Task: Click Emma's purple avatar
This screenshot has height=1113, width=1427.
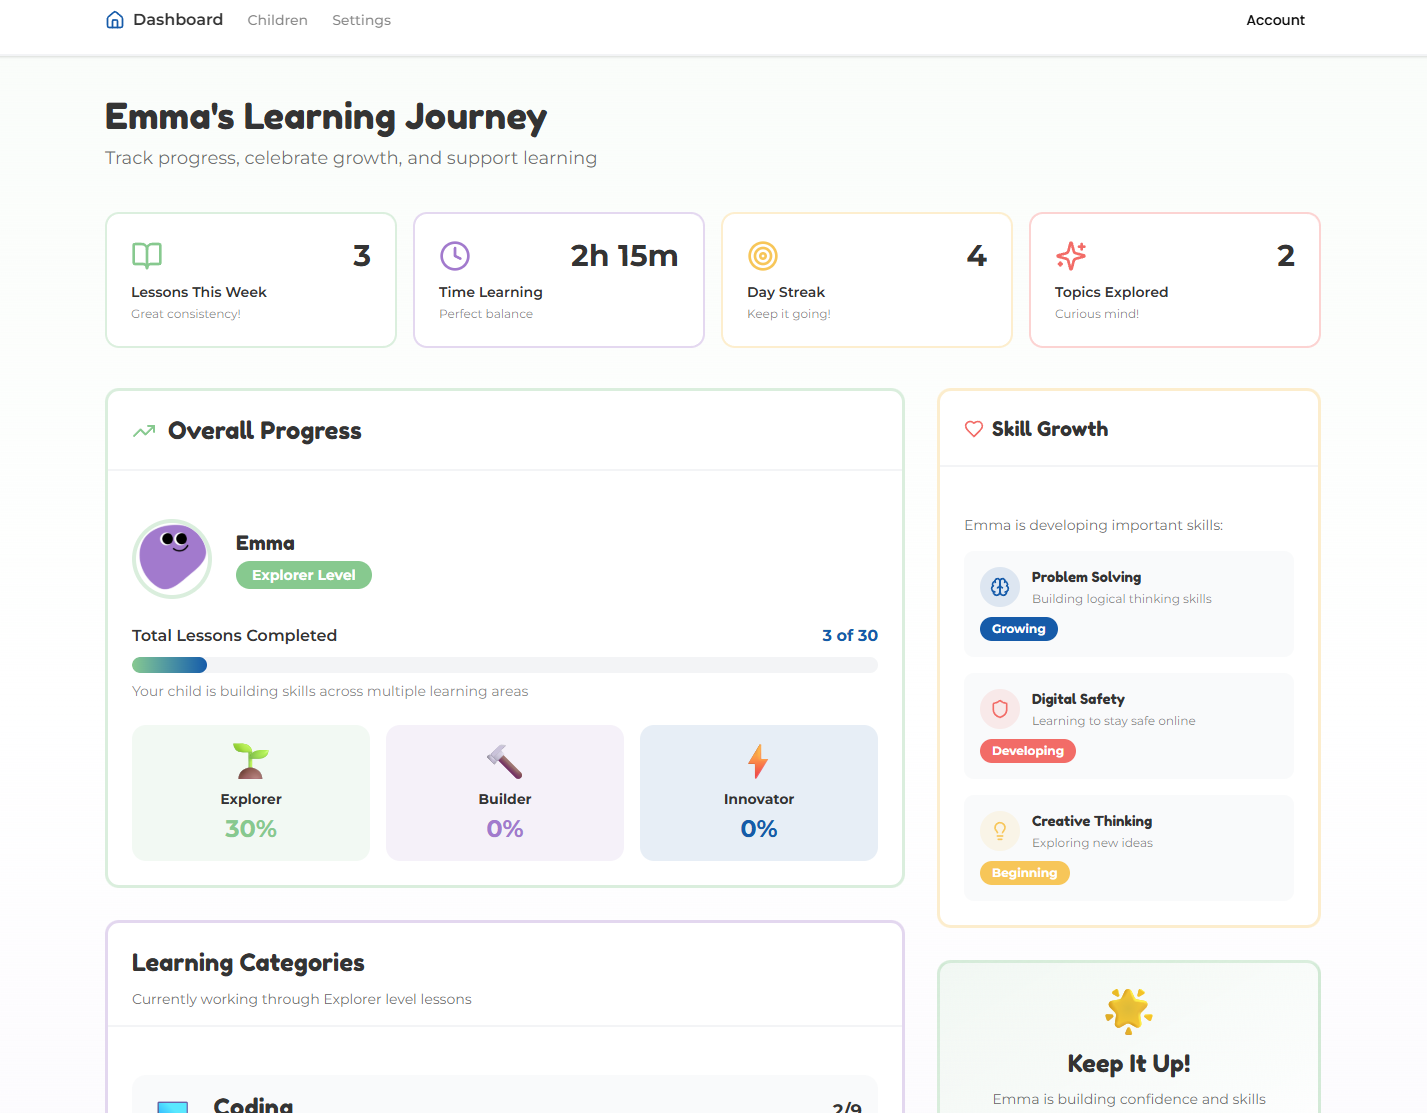Action: point(172,559)
